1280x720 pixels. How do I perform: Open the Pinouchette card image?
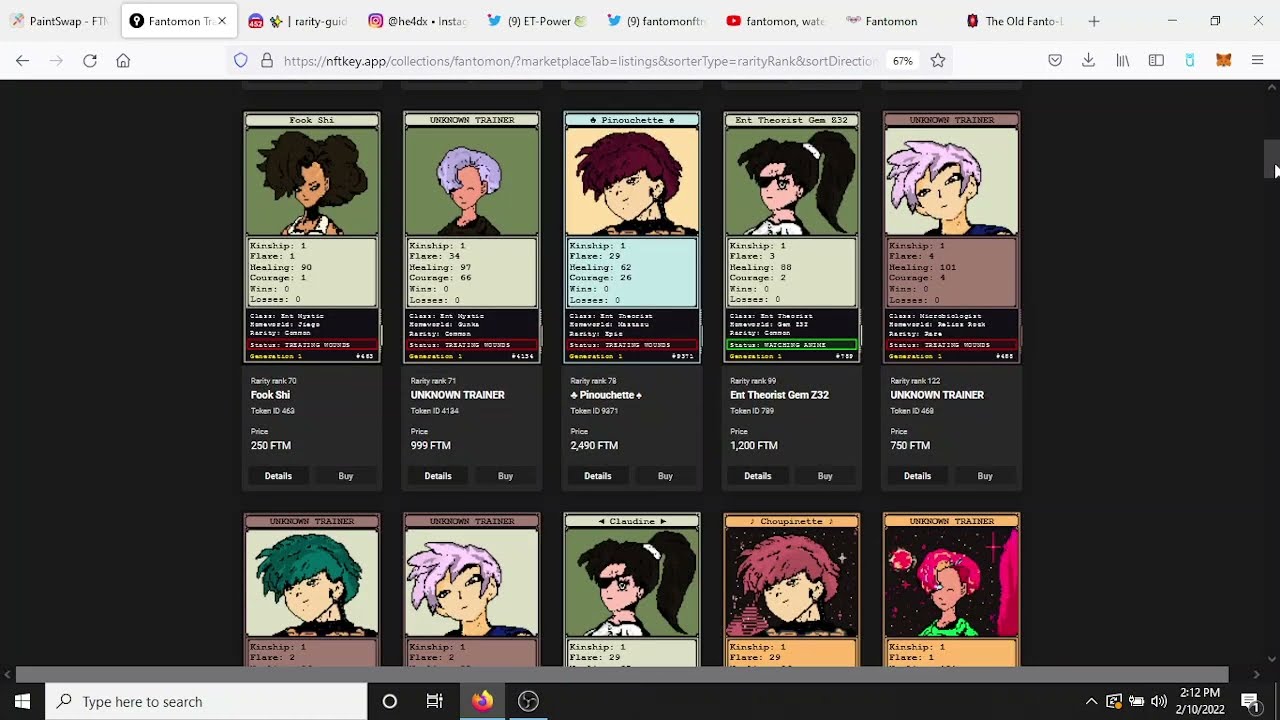tap(632, 237)
